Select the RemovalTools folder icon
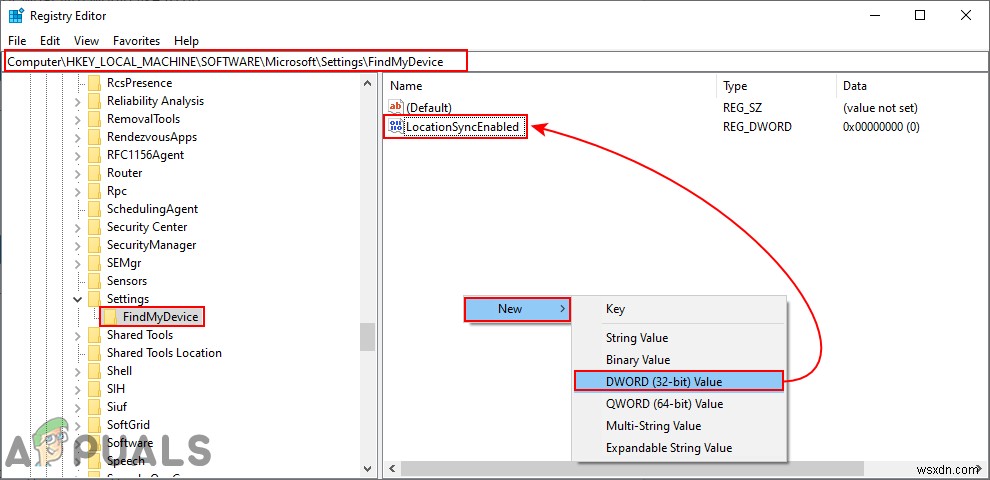 pyautogui.click(x=95, y=119)
